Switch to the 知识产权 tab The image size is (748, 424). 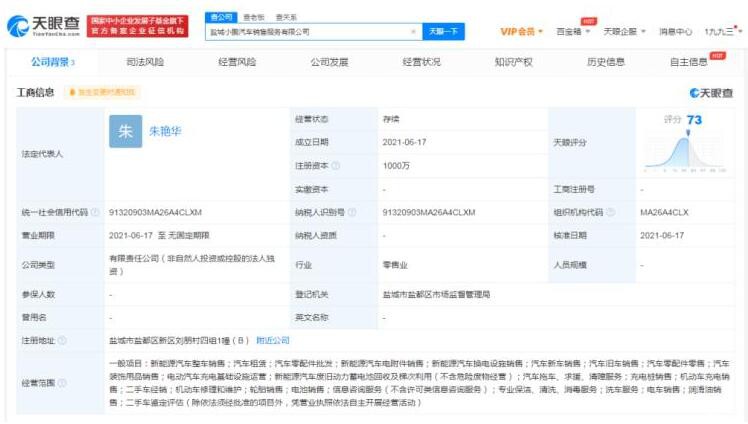513,62
